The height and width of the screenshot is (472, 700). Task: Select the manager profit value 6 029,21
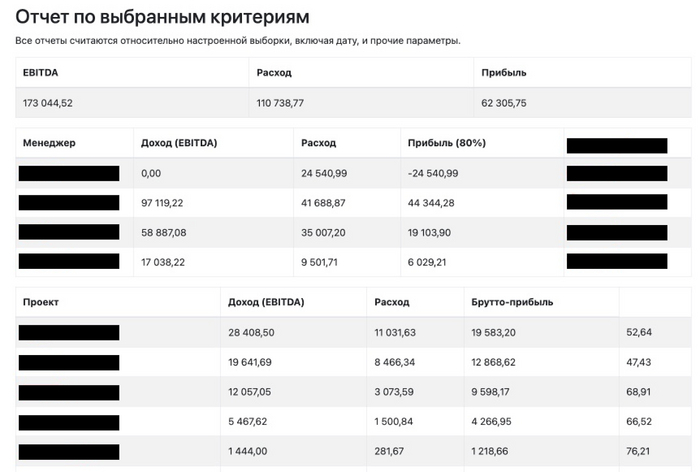pos(431,261)
